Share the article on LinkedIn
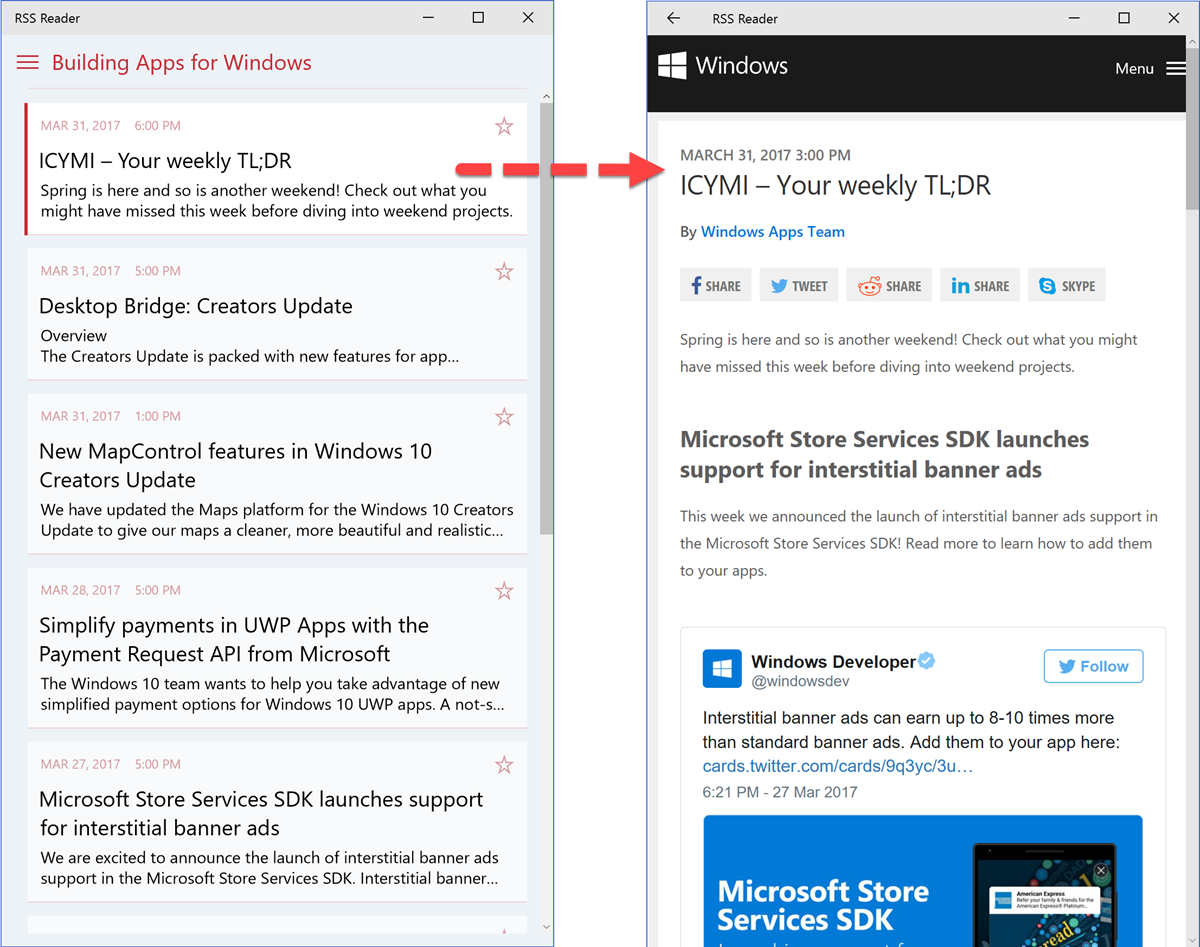Screen dimensions: 1200x947 tap(980, 286)
